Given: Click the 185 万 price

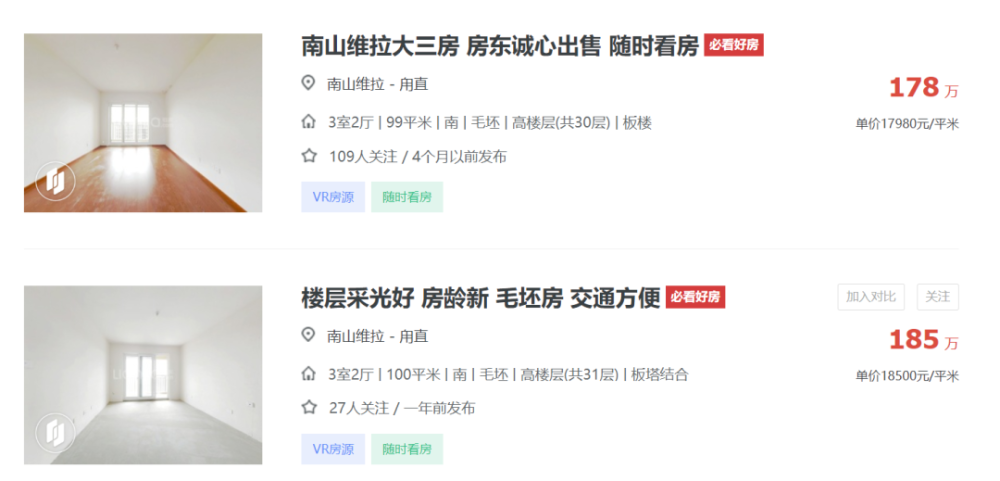Looking at the screenshot, I should click(x=923, y=340).
